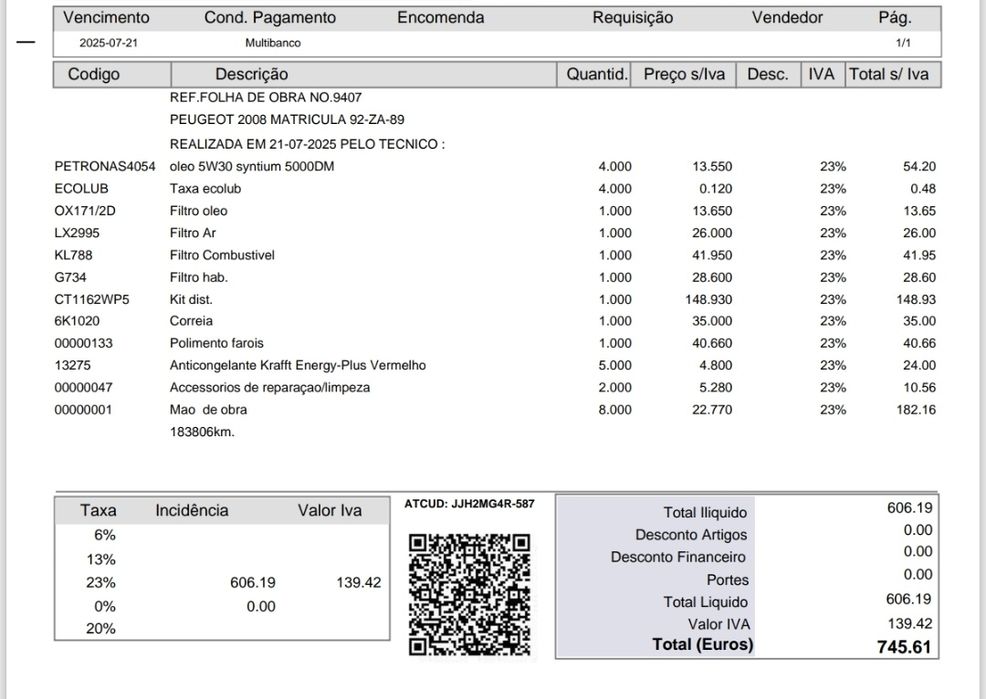Click payment condition Multibanco
986x699 pixels.
click(x=273, y=43)
